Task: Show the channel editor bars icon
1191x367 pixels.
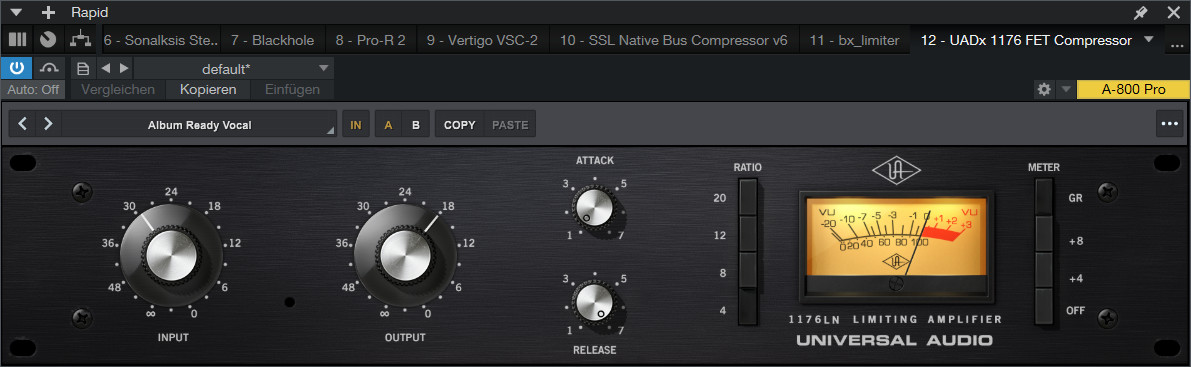Action: click(x=17, y=39)
